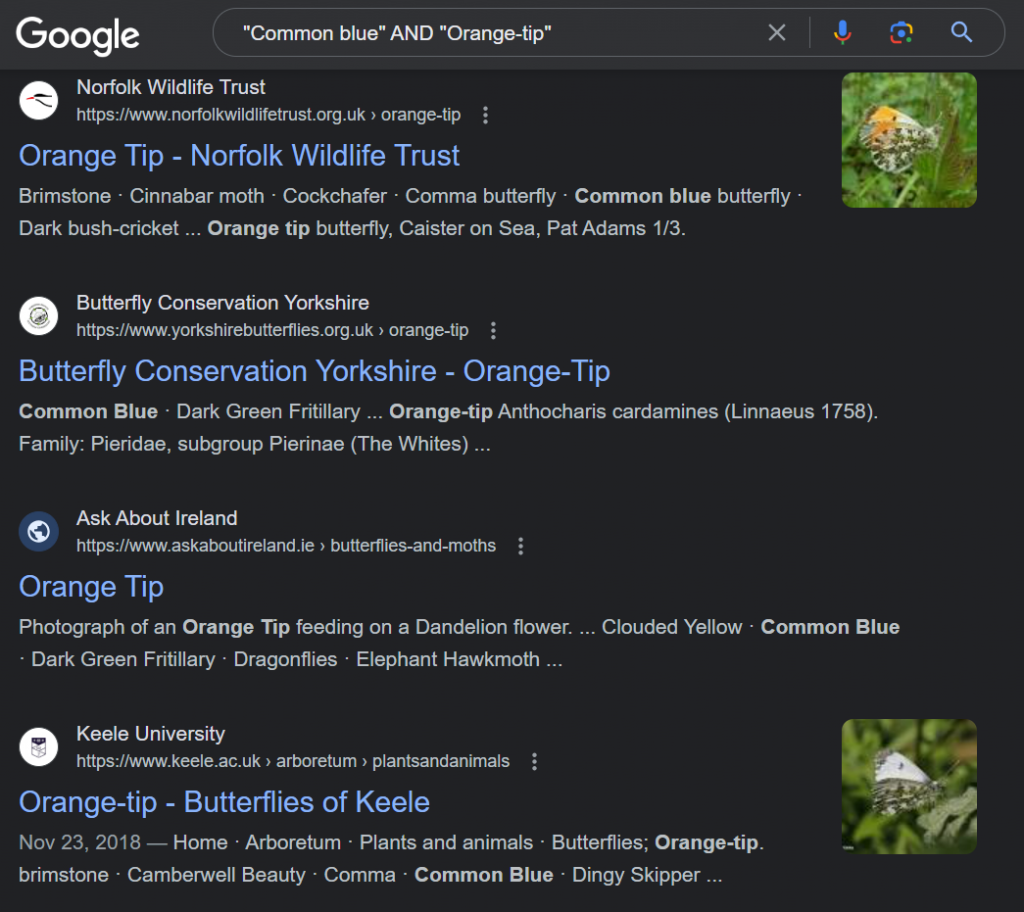1024x912 pixels.
Task: Click Keele University site name
Action: [x=151, y=734]
